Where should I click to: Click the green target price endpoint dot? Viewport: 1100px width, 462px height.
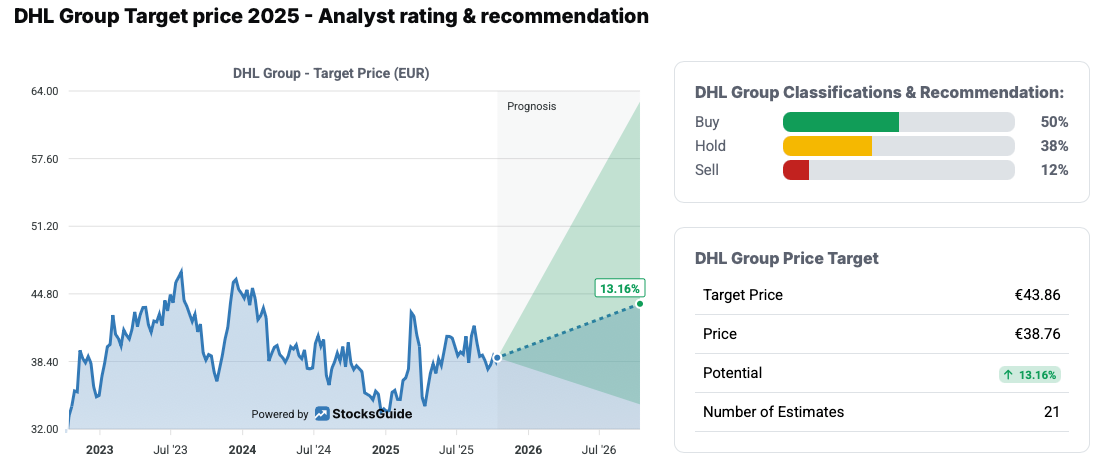pos(639,303)
